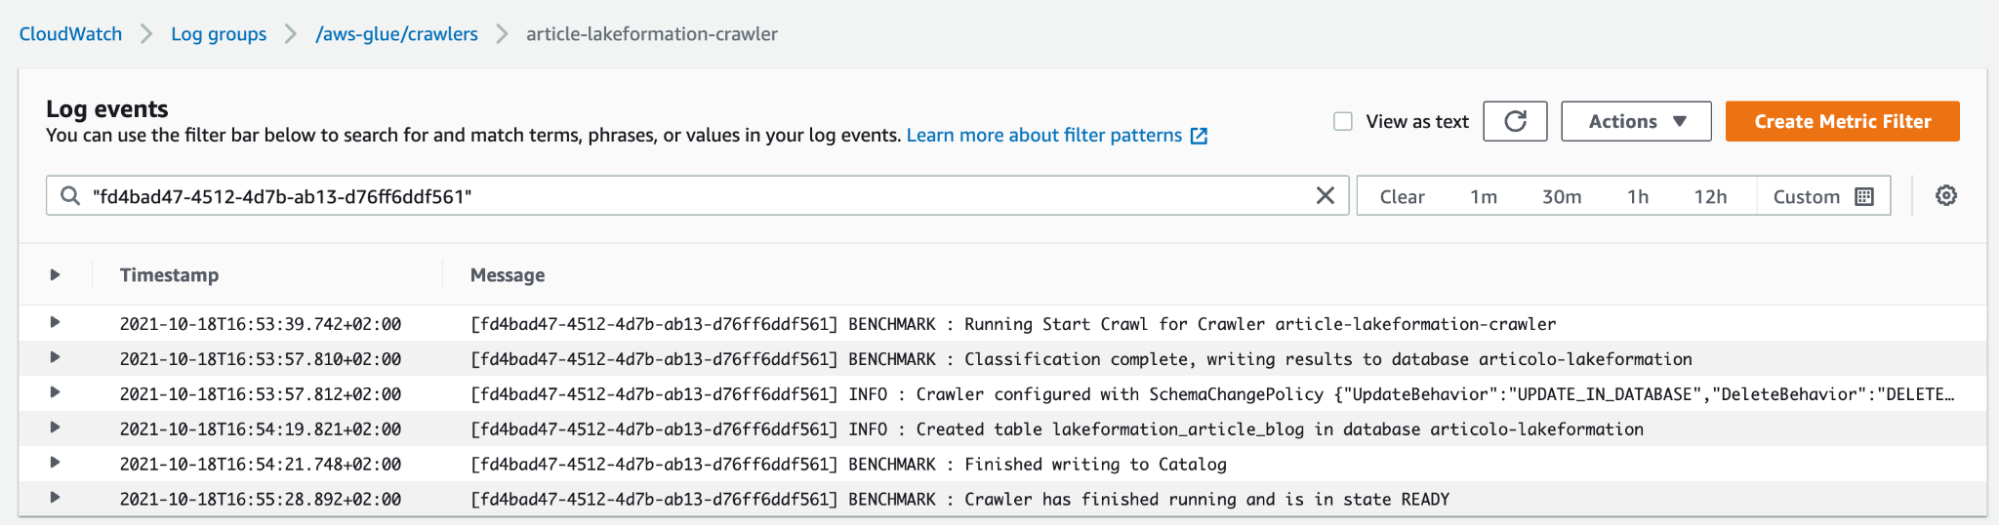Expand the Created table lakeformation_article_blog event
Viewport: 1999px width, 526px height.
click(x=55, y=428)
